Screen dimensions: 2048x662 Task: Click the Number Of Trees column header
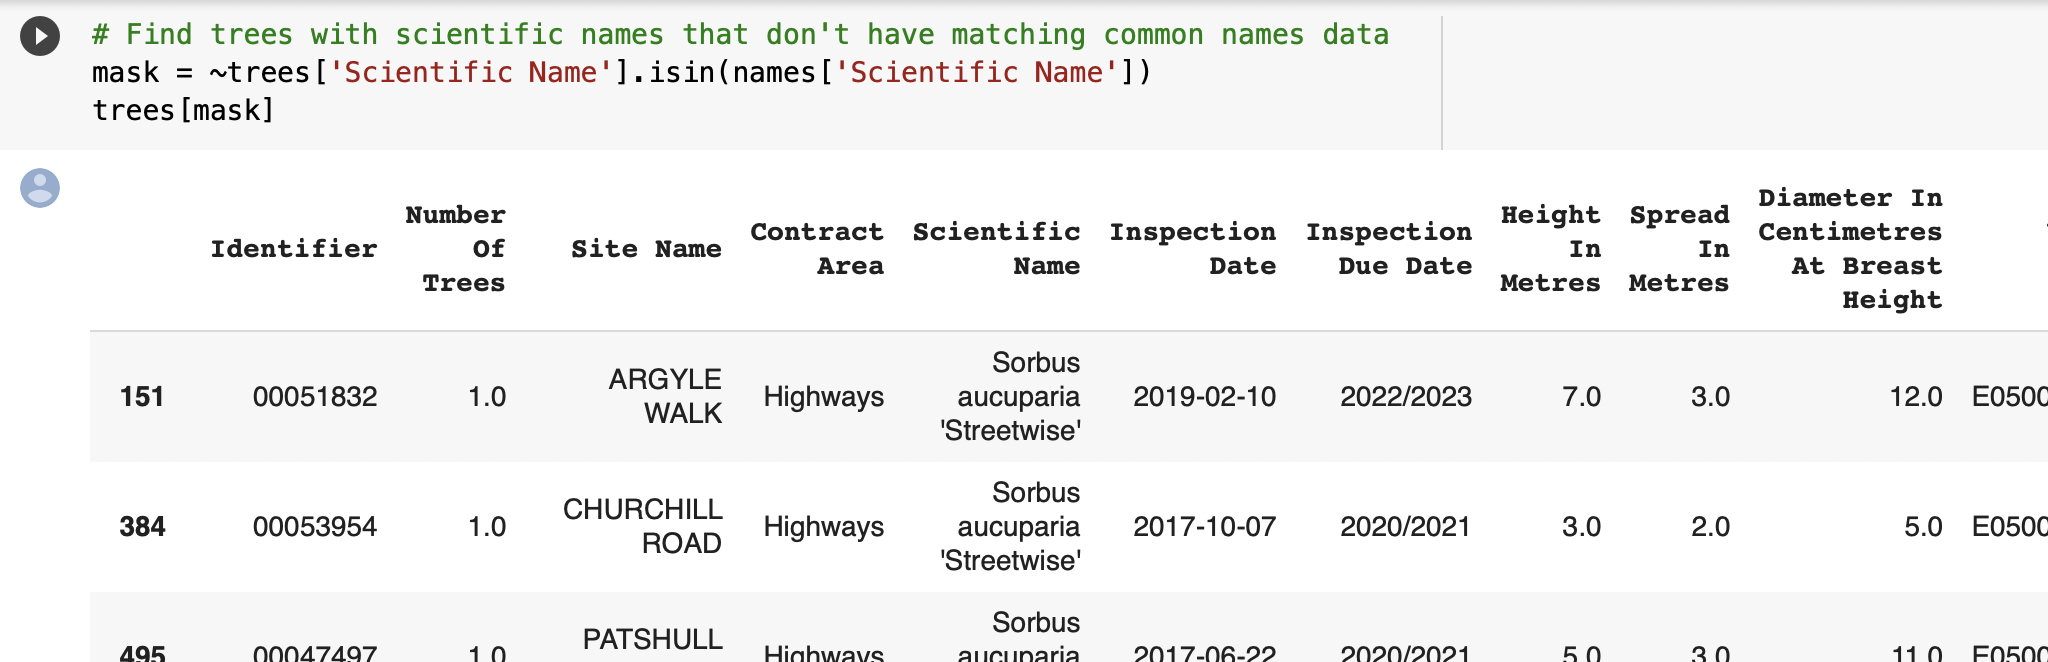tap(455, 249)
